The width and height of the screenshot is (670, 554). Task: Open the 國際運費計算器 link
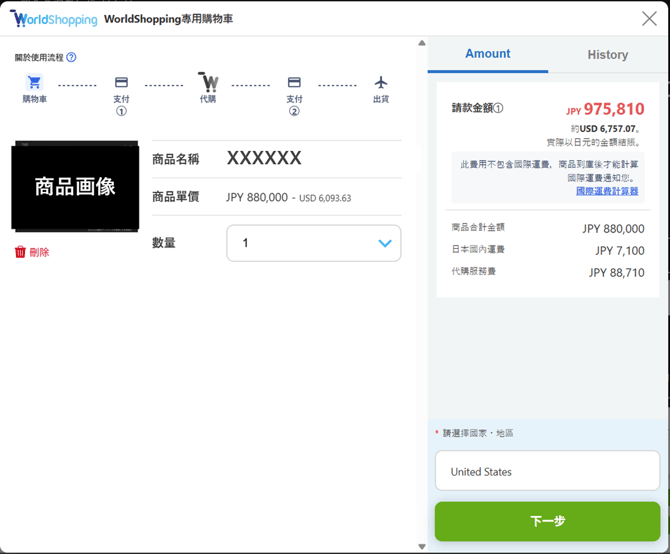[606, 190]
